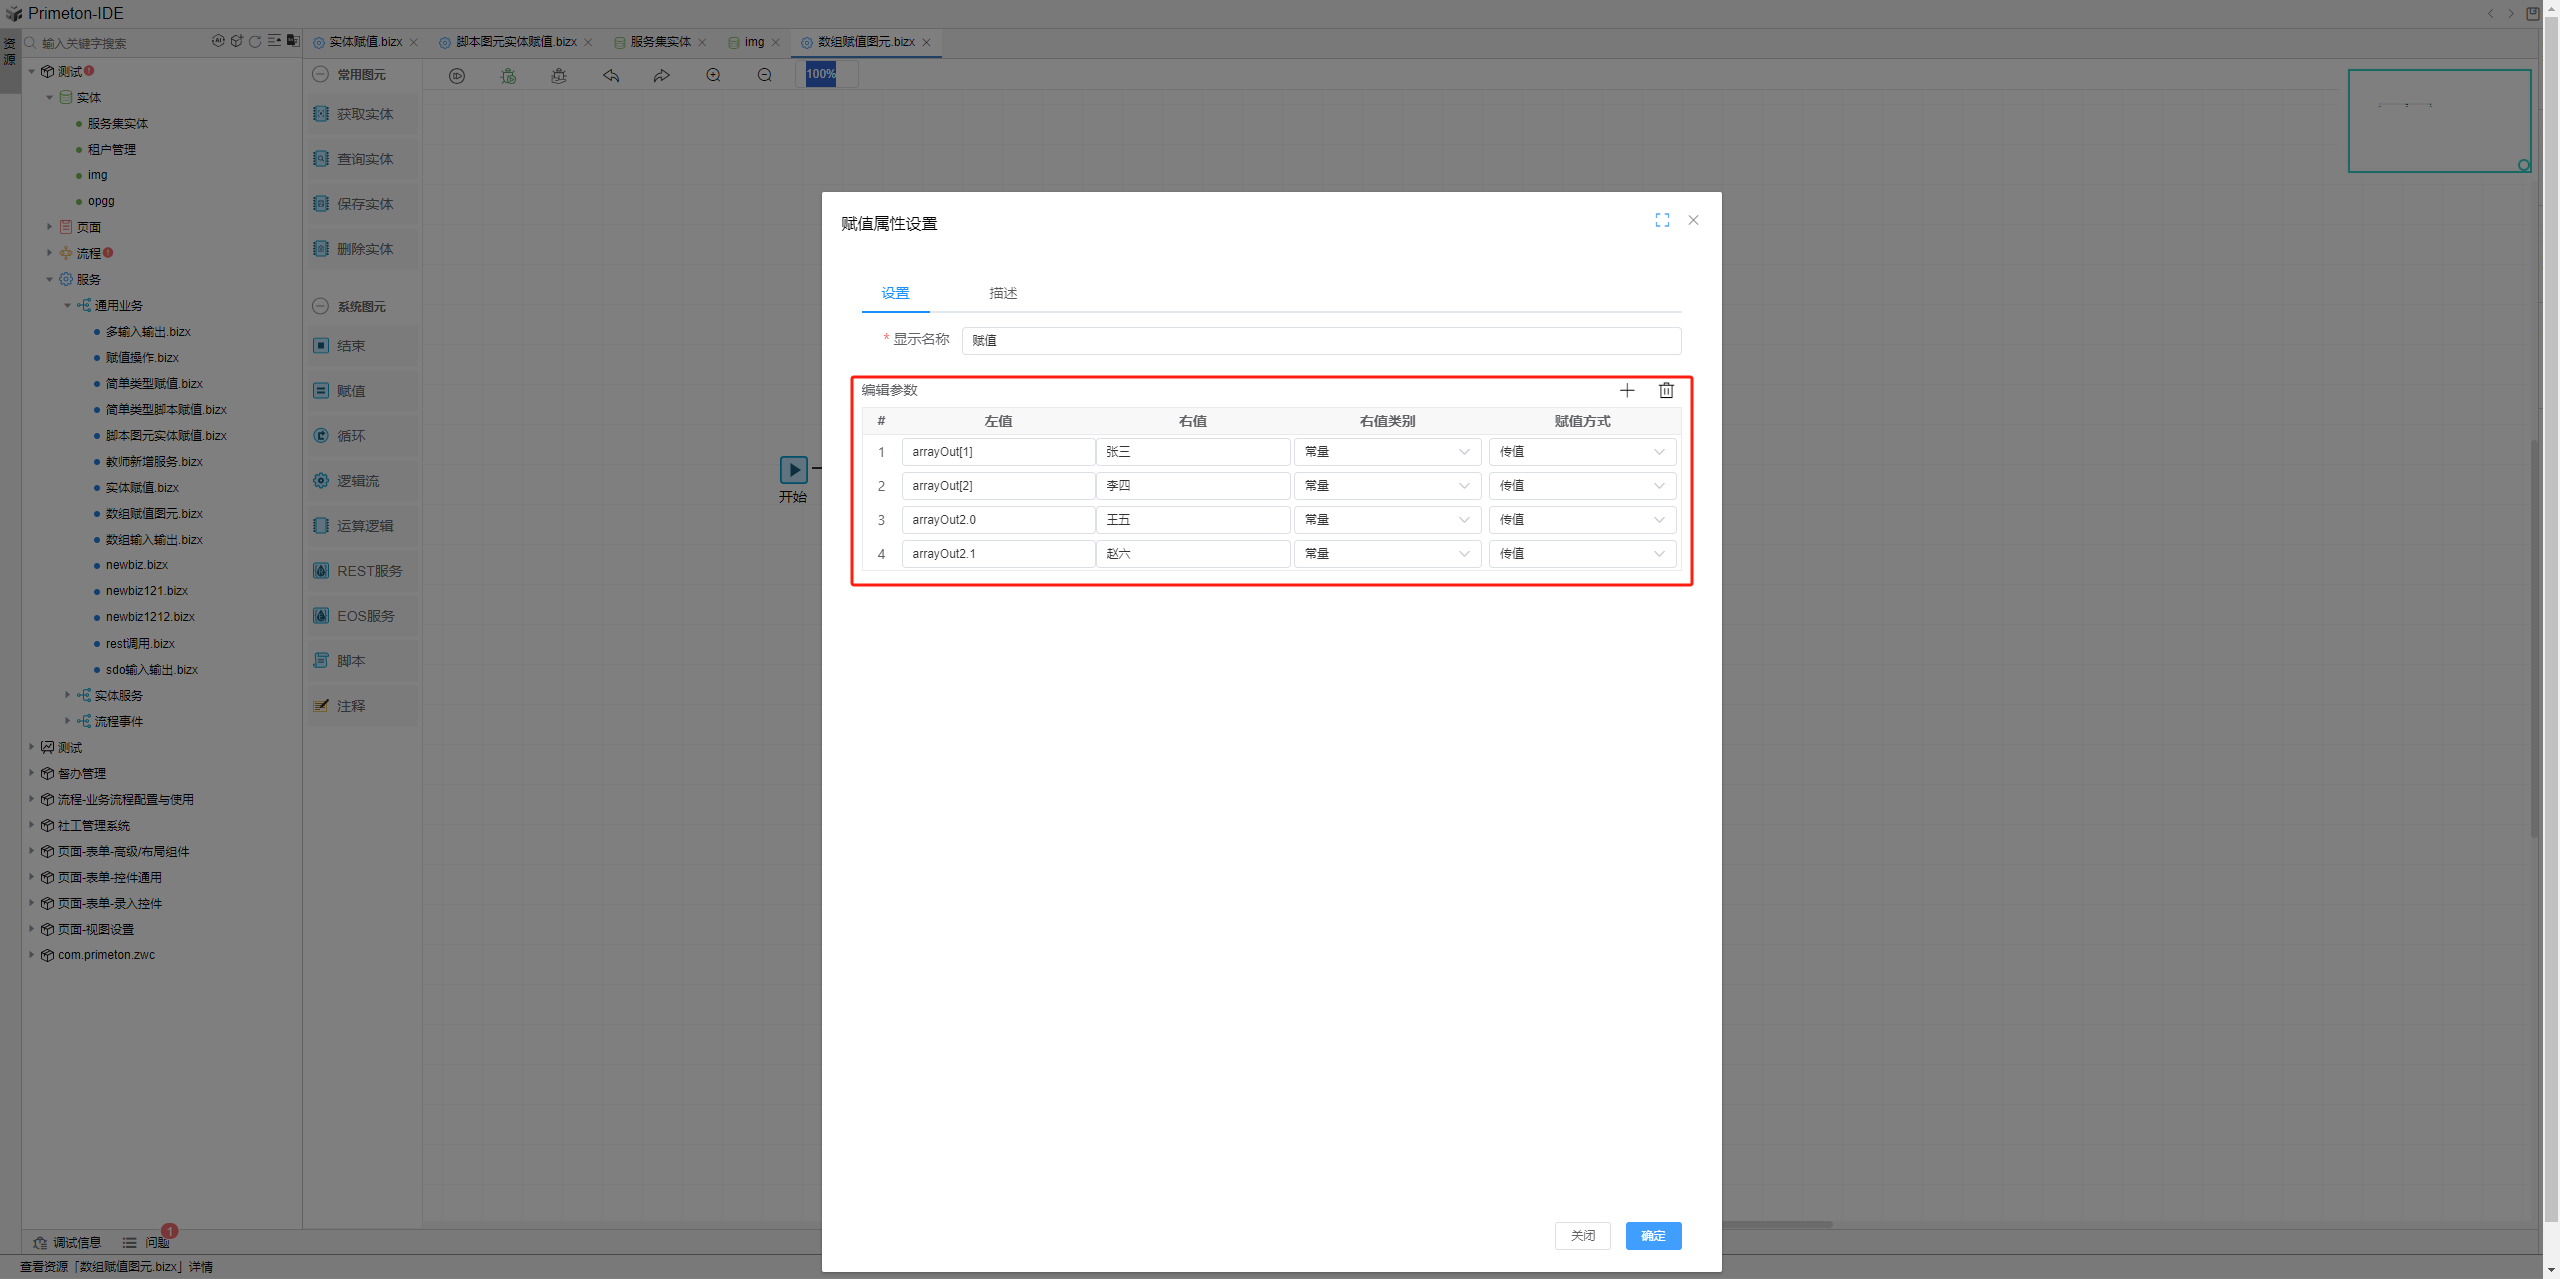Image resolution: width=2560 pixels, height=1279 pixels.
Task: Click the undo arrow in toolbar
Action: [x=611, y=75]
